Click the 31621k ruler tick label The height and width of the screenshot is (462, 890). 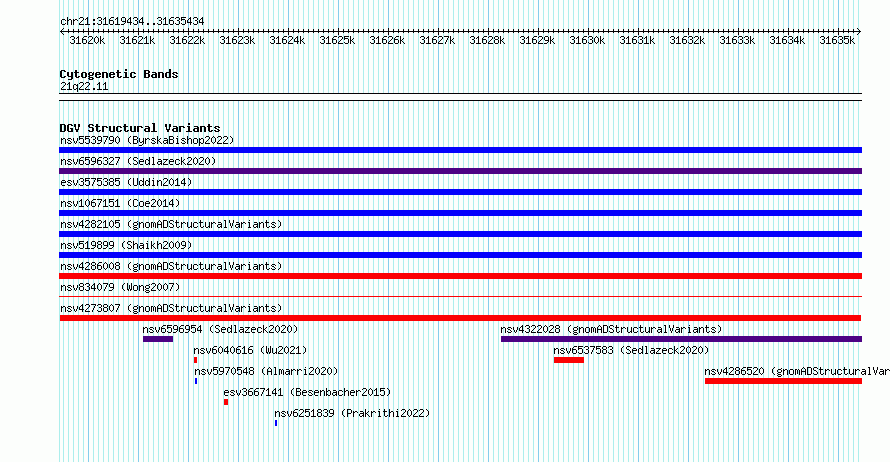[x=137, y=41]
